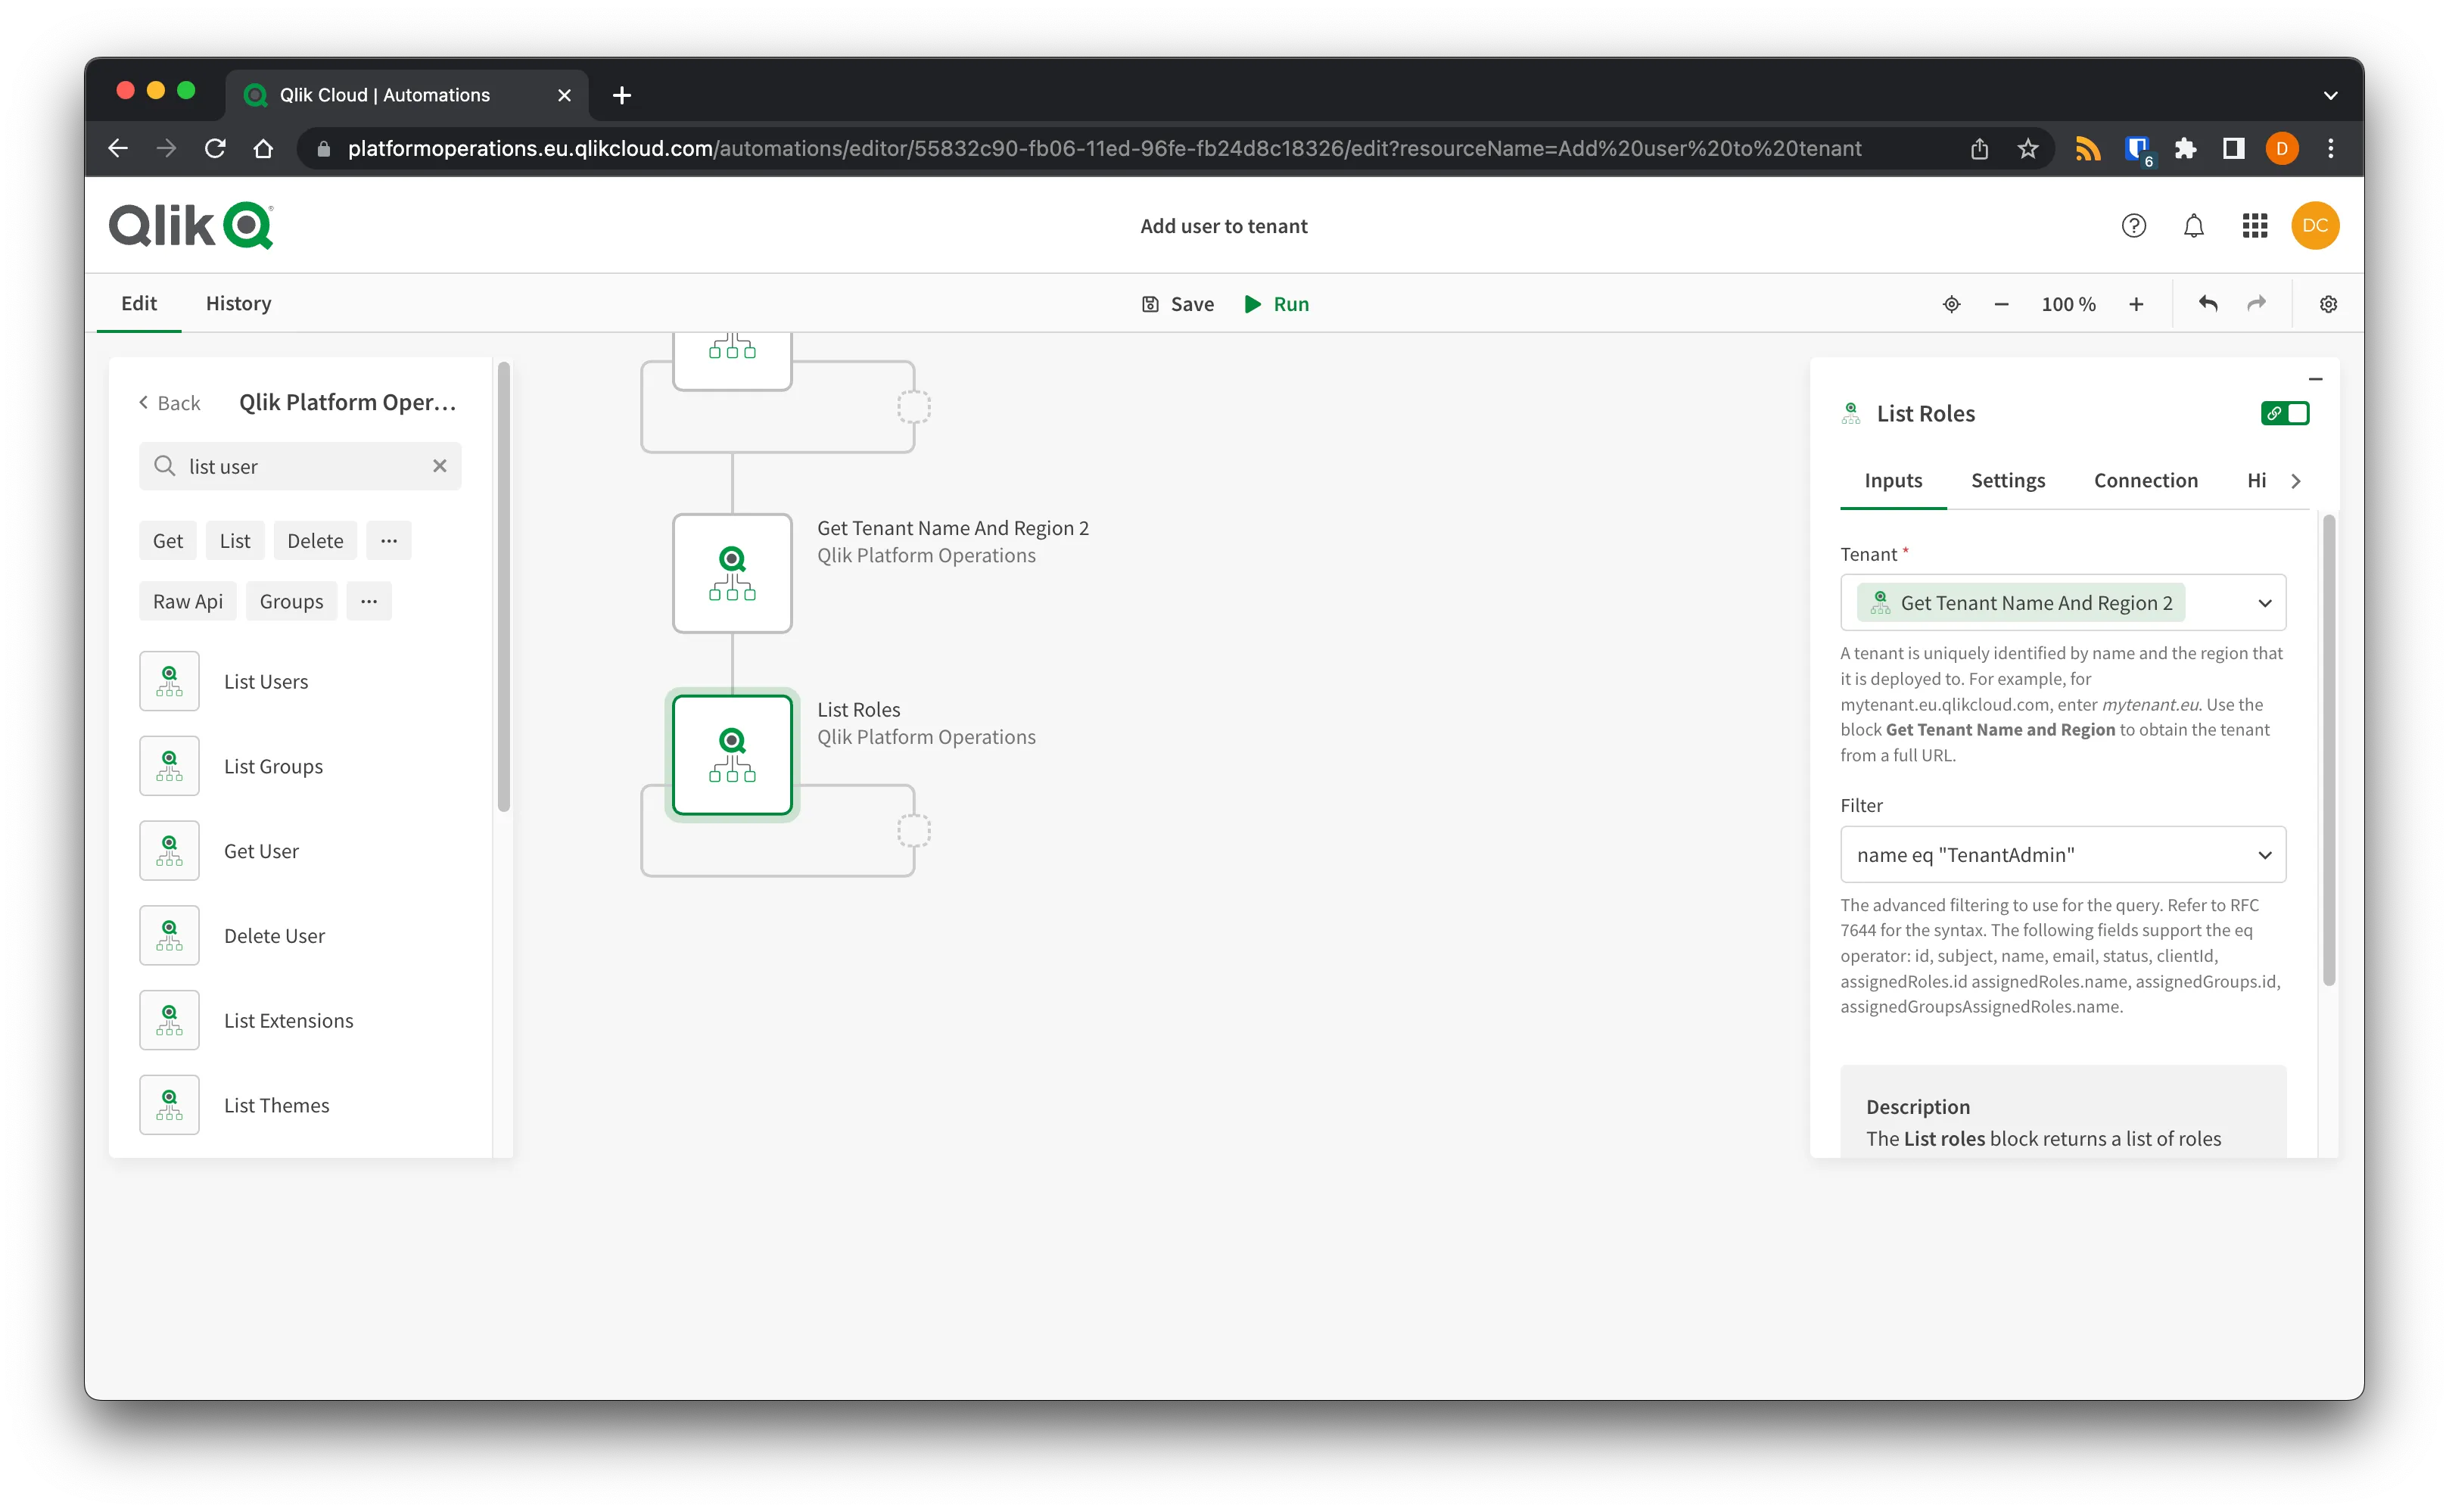This screenshot has height=1512, width=2449.
Task: Expand more filter tags after Delete
Action: coord(389,541)
